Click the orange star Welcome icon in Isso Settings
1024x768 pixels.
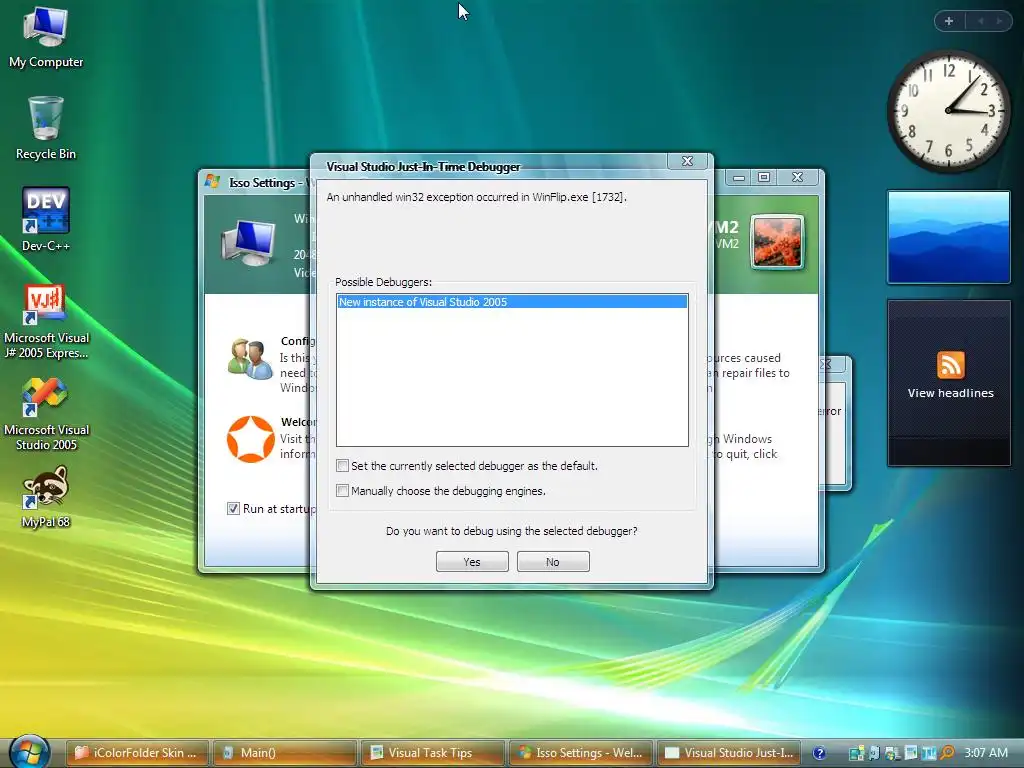[x=250, y=439]
